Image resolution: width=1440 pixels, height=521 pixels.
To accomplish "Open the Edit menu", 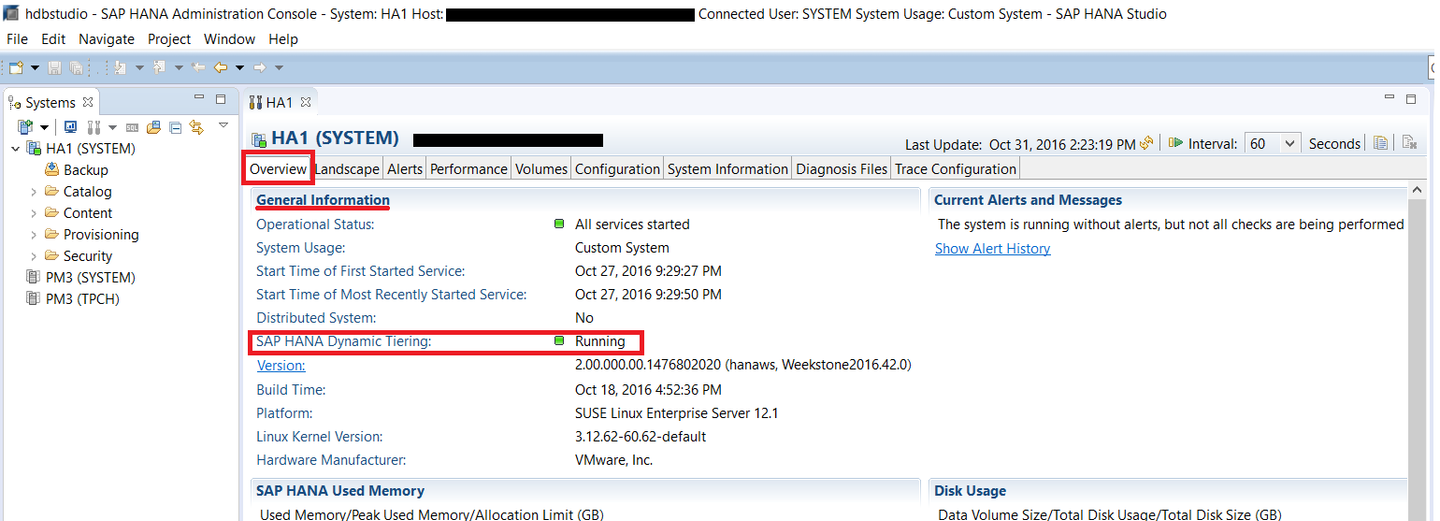I will click(x=53, y=39).
